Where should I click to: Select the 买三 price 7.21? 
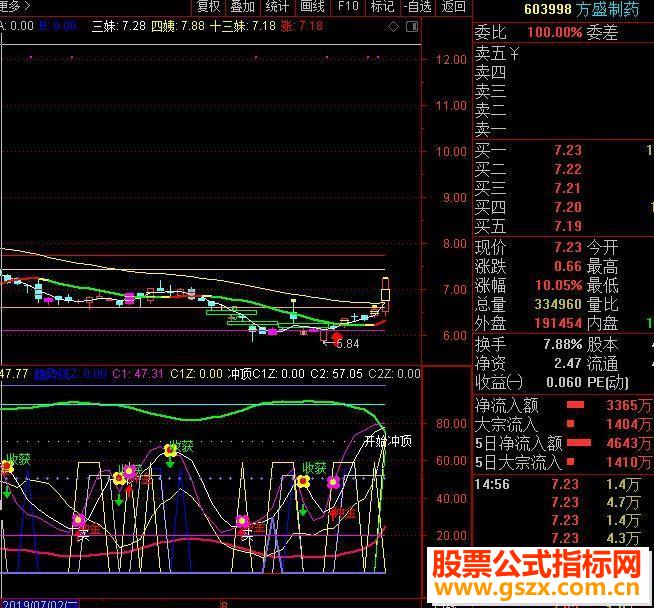[x=568, y=188]
